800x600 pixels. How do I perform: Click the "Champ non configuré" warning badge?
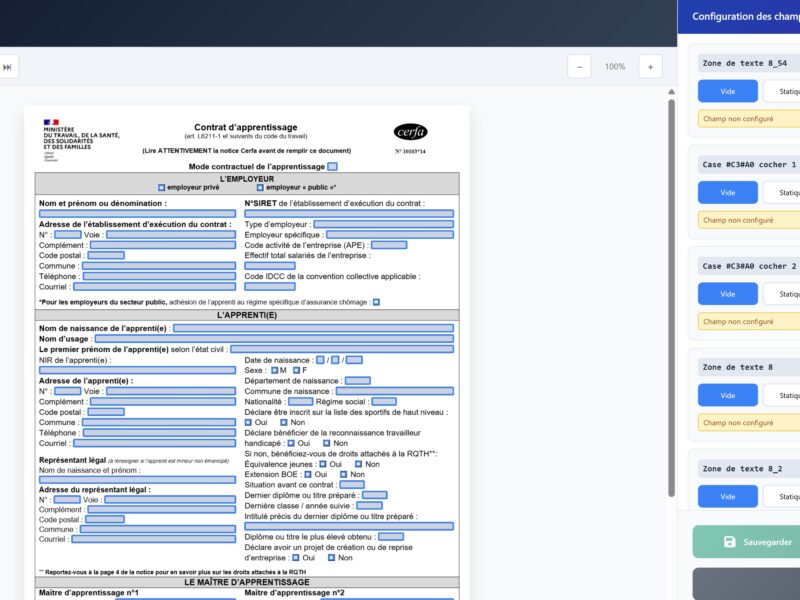(x=742, y=120)
